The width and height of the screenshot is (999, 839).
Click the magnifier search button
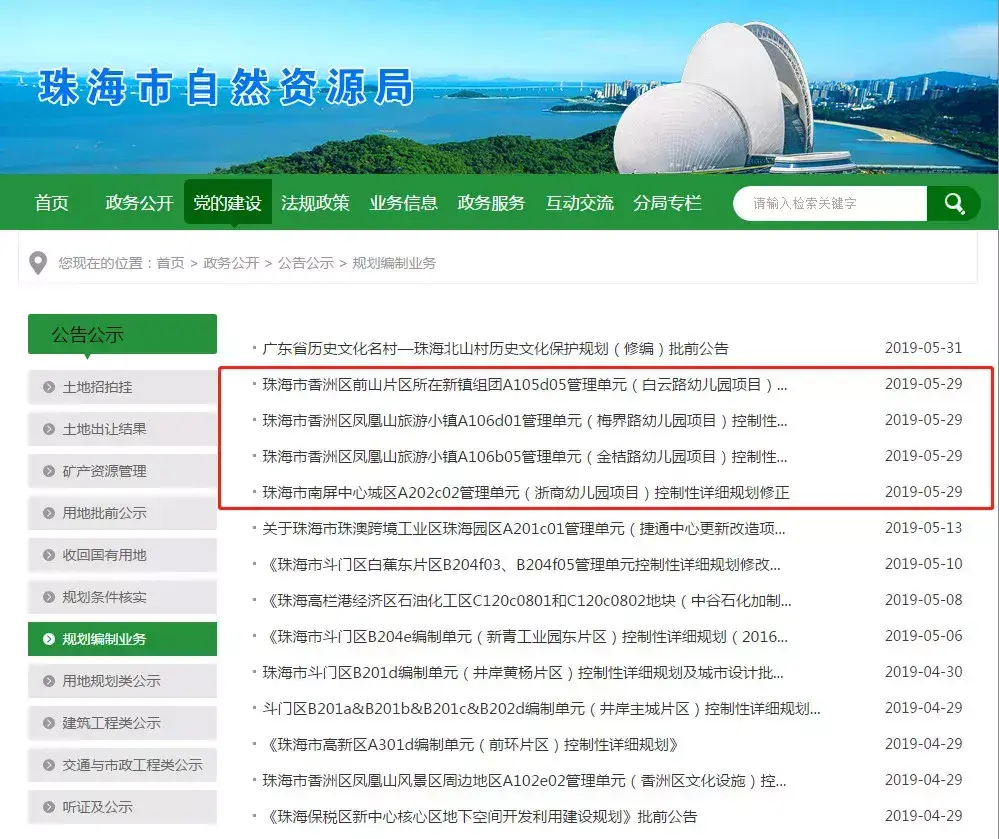(953, 203)
